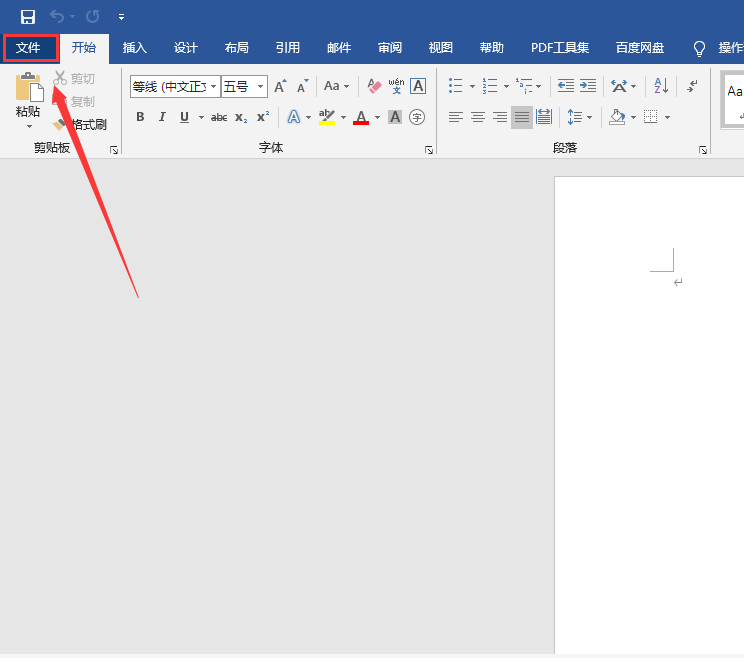Open the 文件 (File) tab

click(29, 48)
